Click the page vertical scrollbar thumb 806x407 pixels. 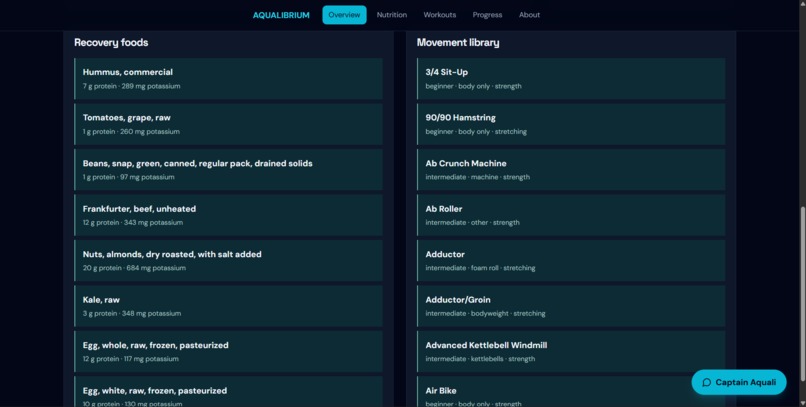(802, 294)
